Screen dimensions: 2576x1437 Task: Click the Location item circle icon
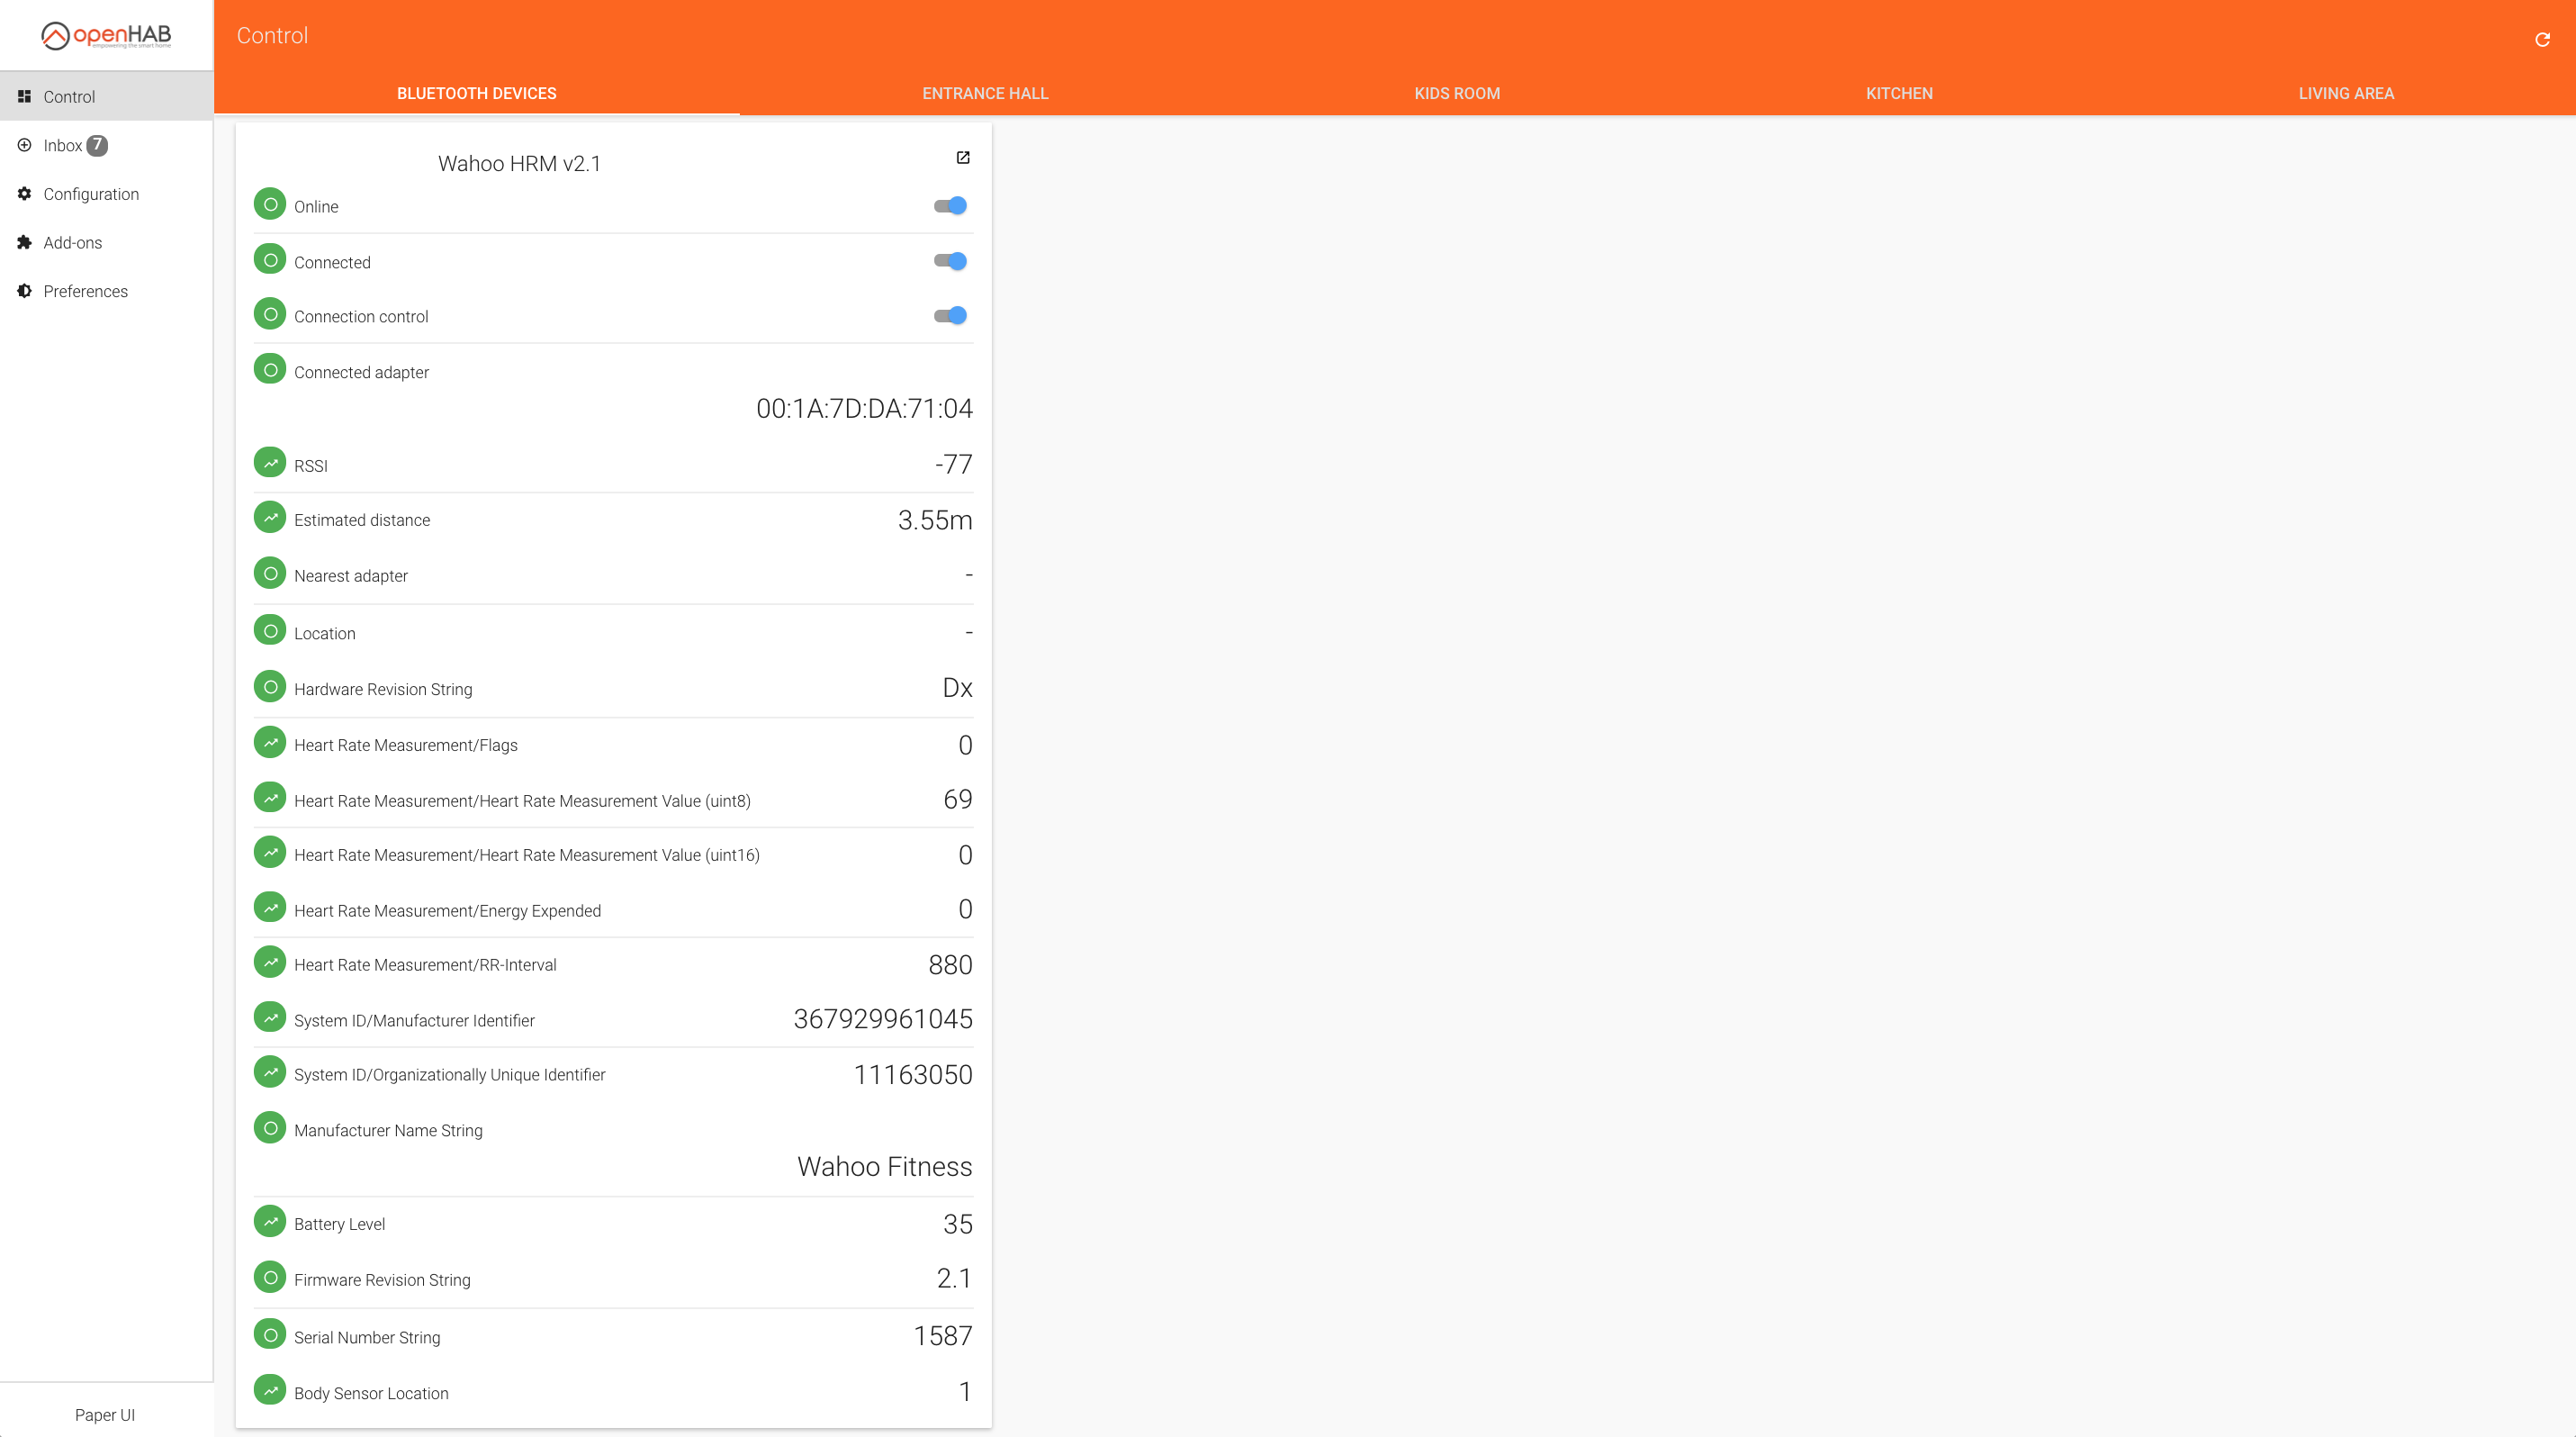(x=270, y=631)
